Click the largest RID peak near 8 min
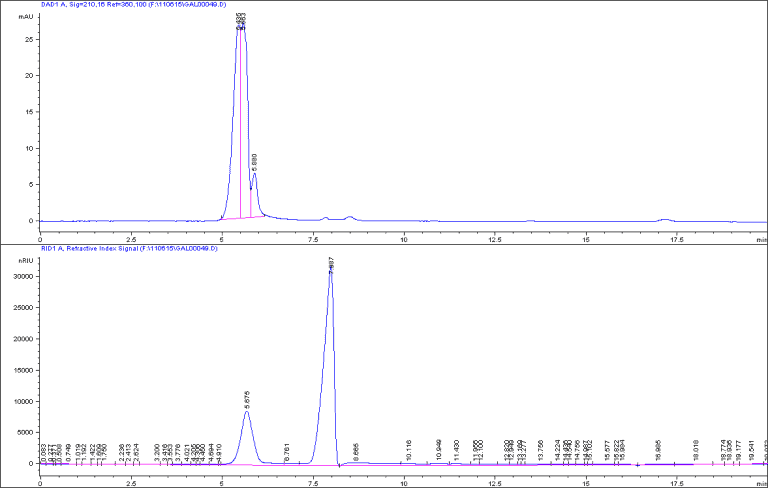Image resolution: width=768 pixels, height=488 pixels. click(x=331, y=272)
